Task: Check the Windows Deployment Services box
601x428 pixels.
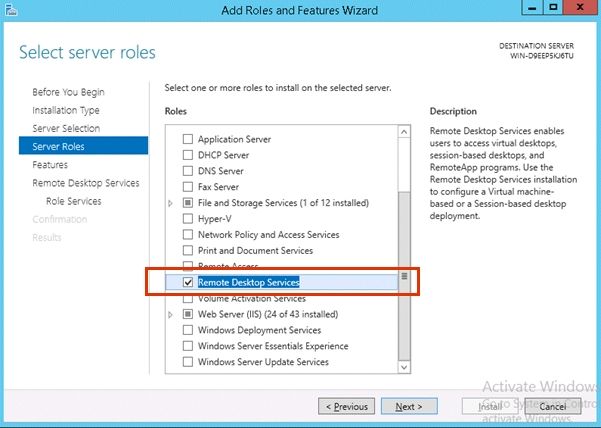Action: pos(188,330)
